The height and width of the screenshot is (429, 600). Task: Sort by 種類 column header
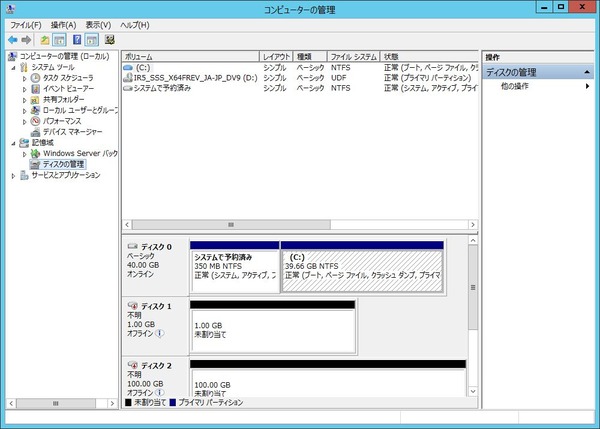point(310,57)
